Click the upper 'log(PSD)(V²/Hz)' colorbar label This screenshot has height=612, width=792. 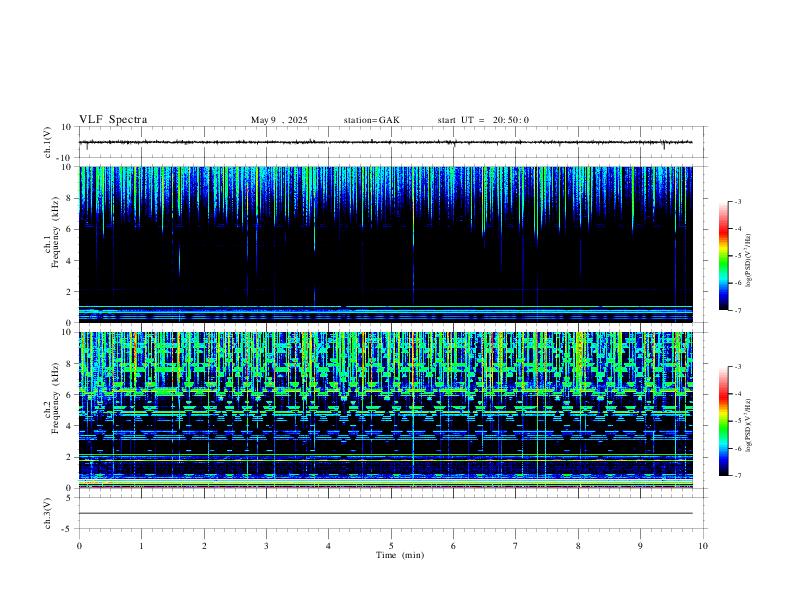pos(748,261)
